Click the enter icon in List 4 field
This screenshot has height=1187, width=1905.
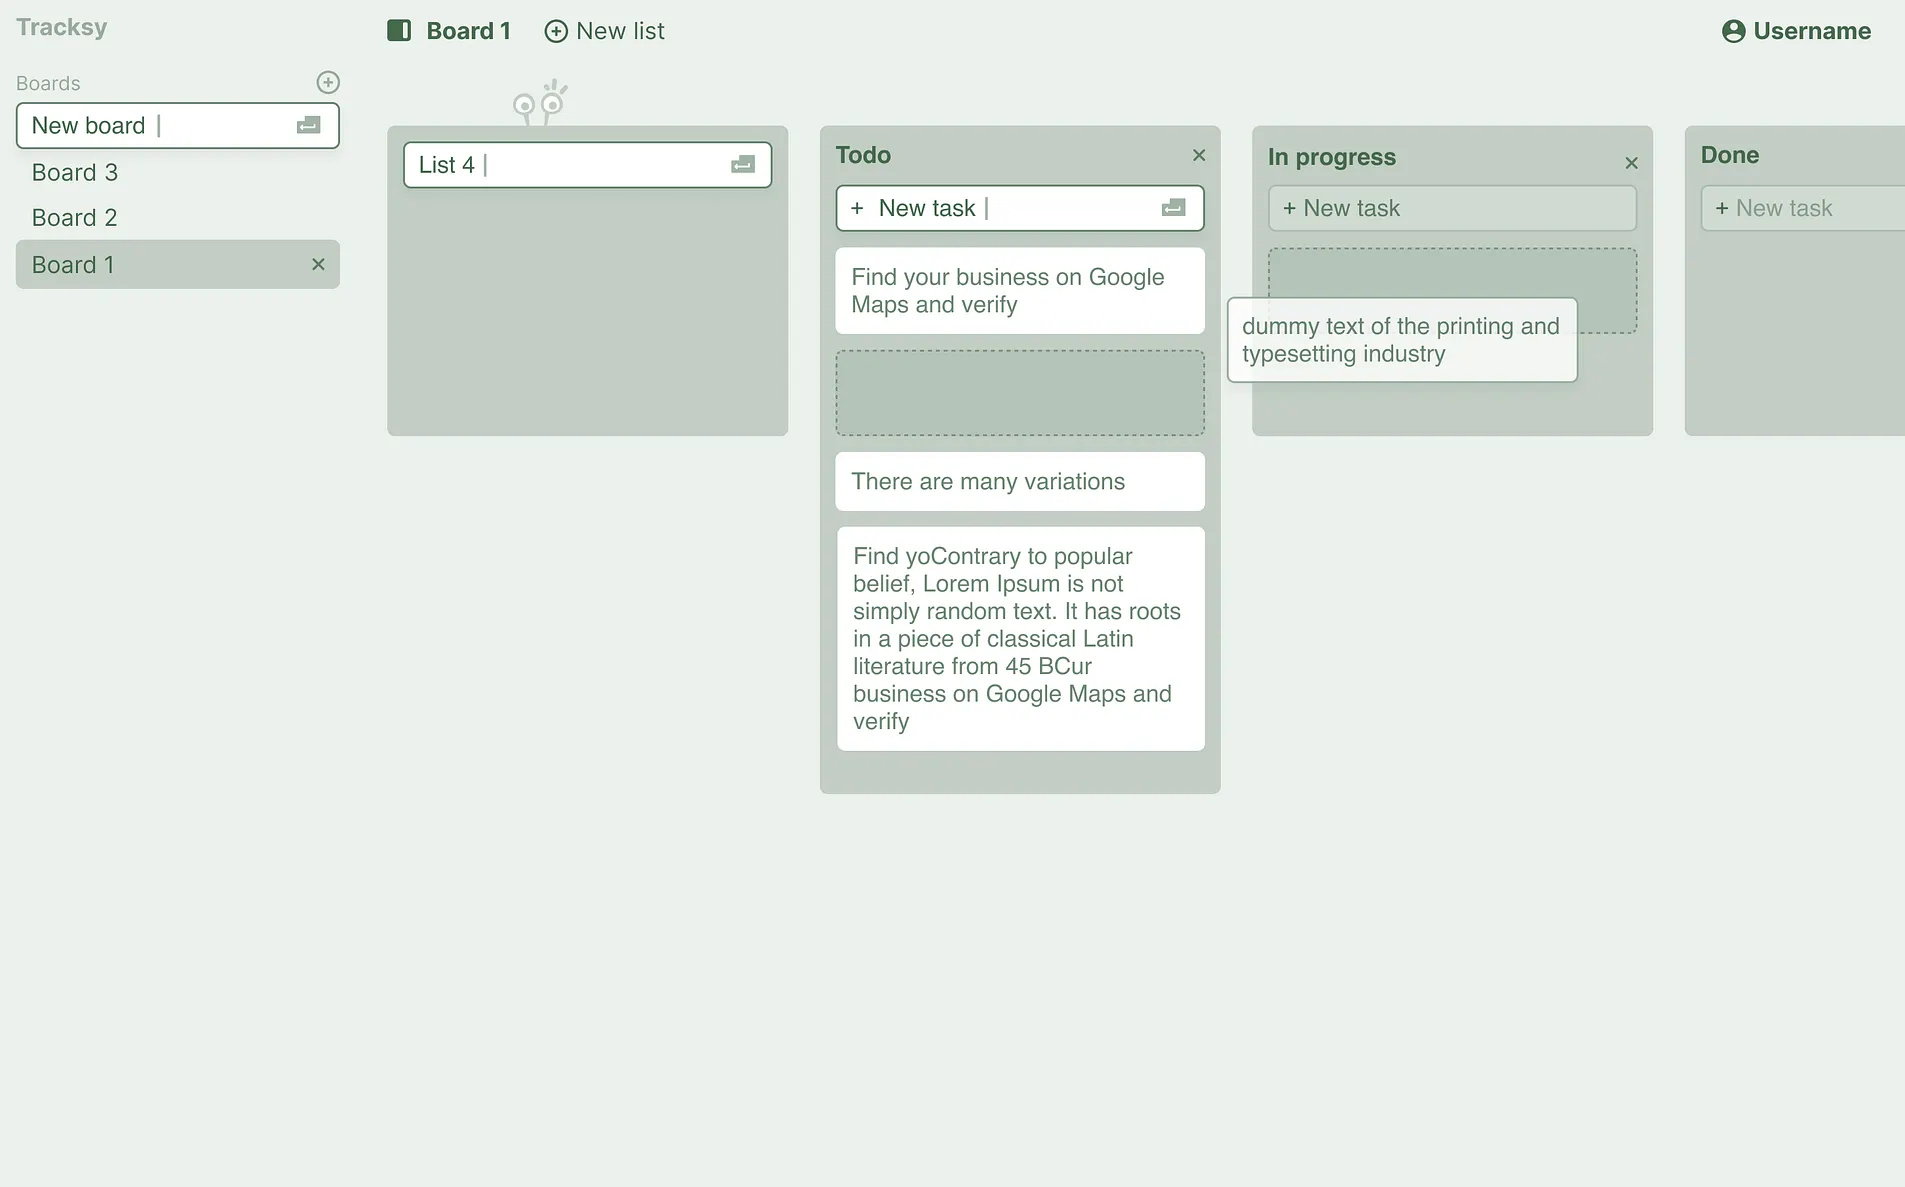742,165
